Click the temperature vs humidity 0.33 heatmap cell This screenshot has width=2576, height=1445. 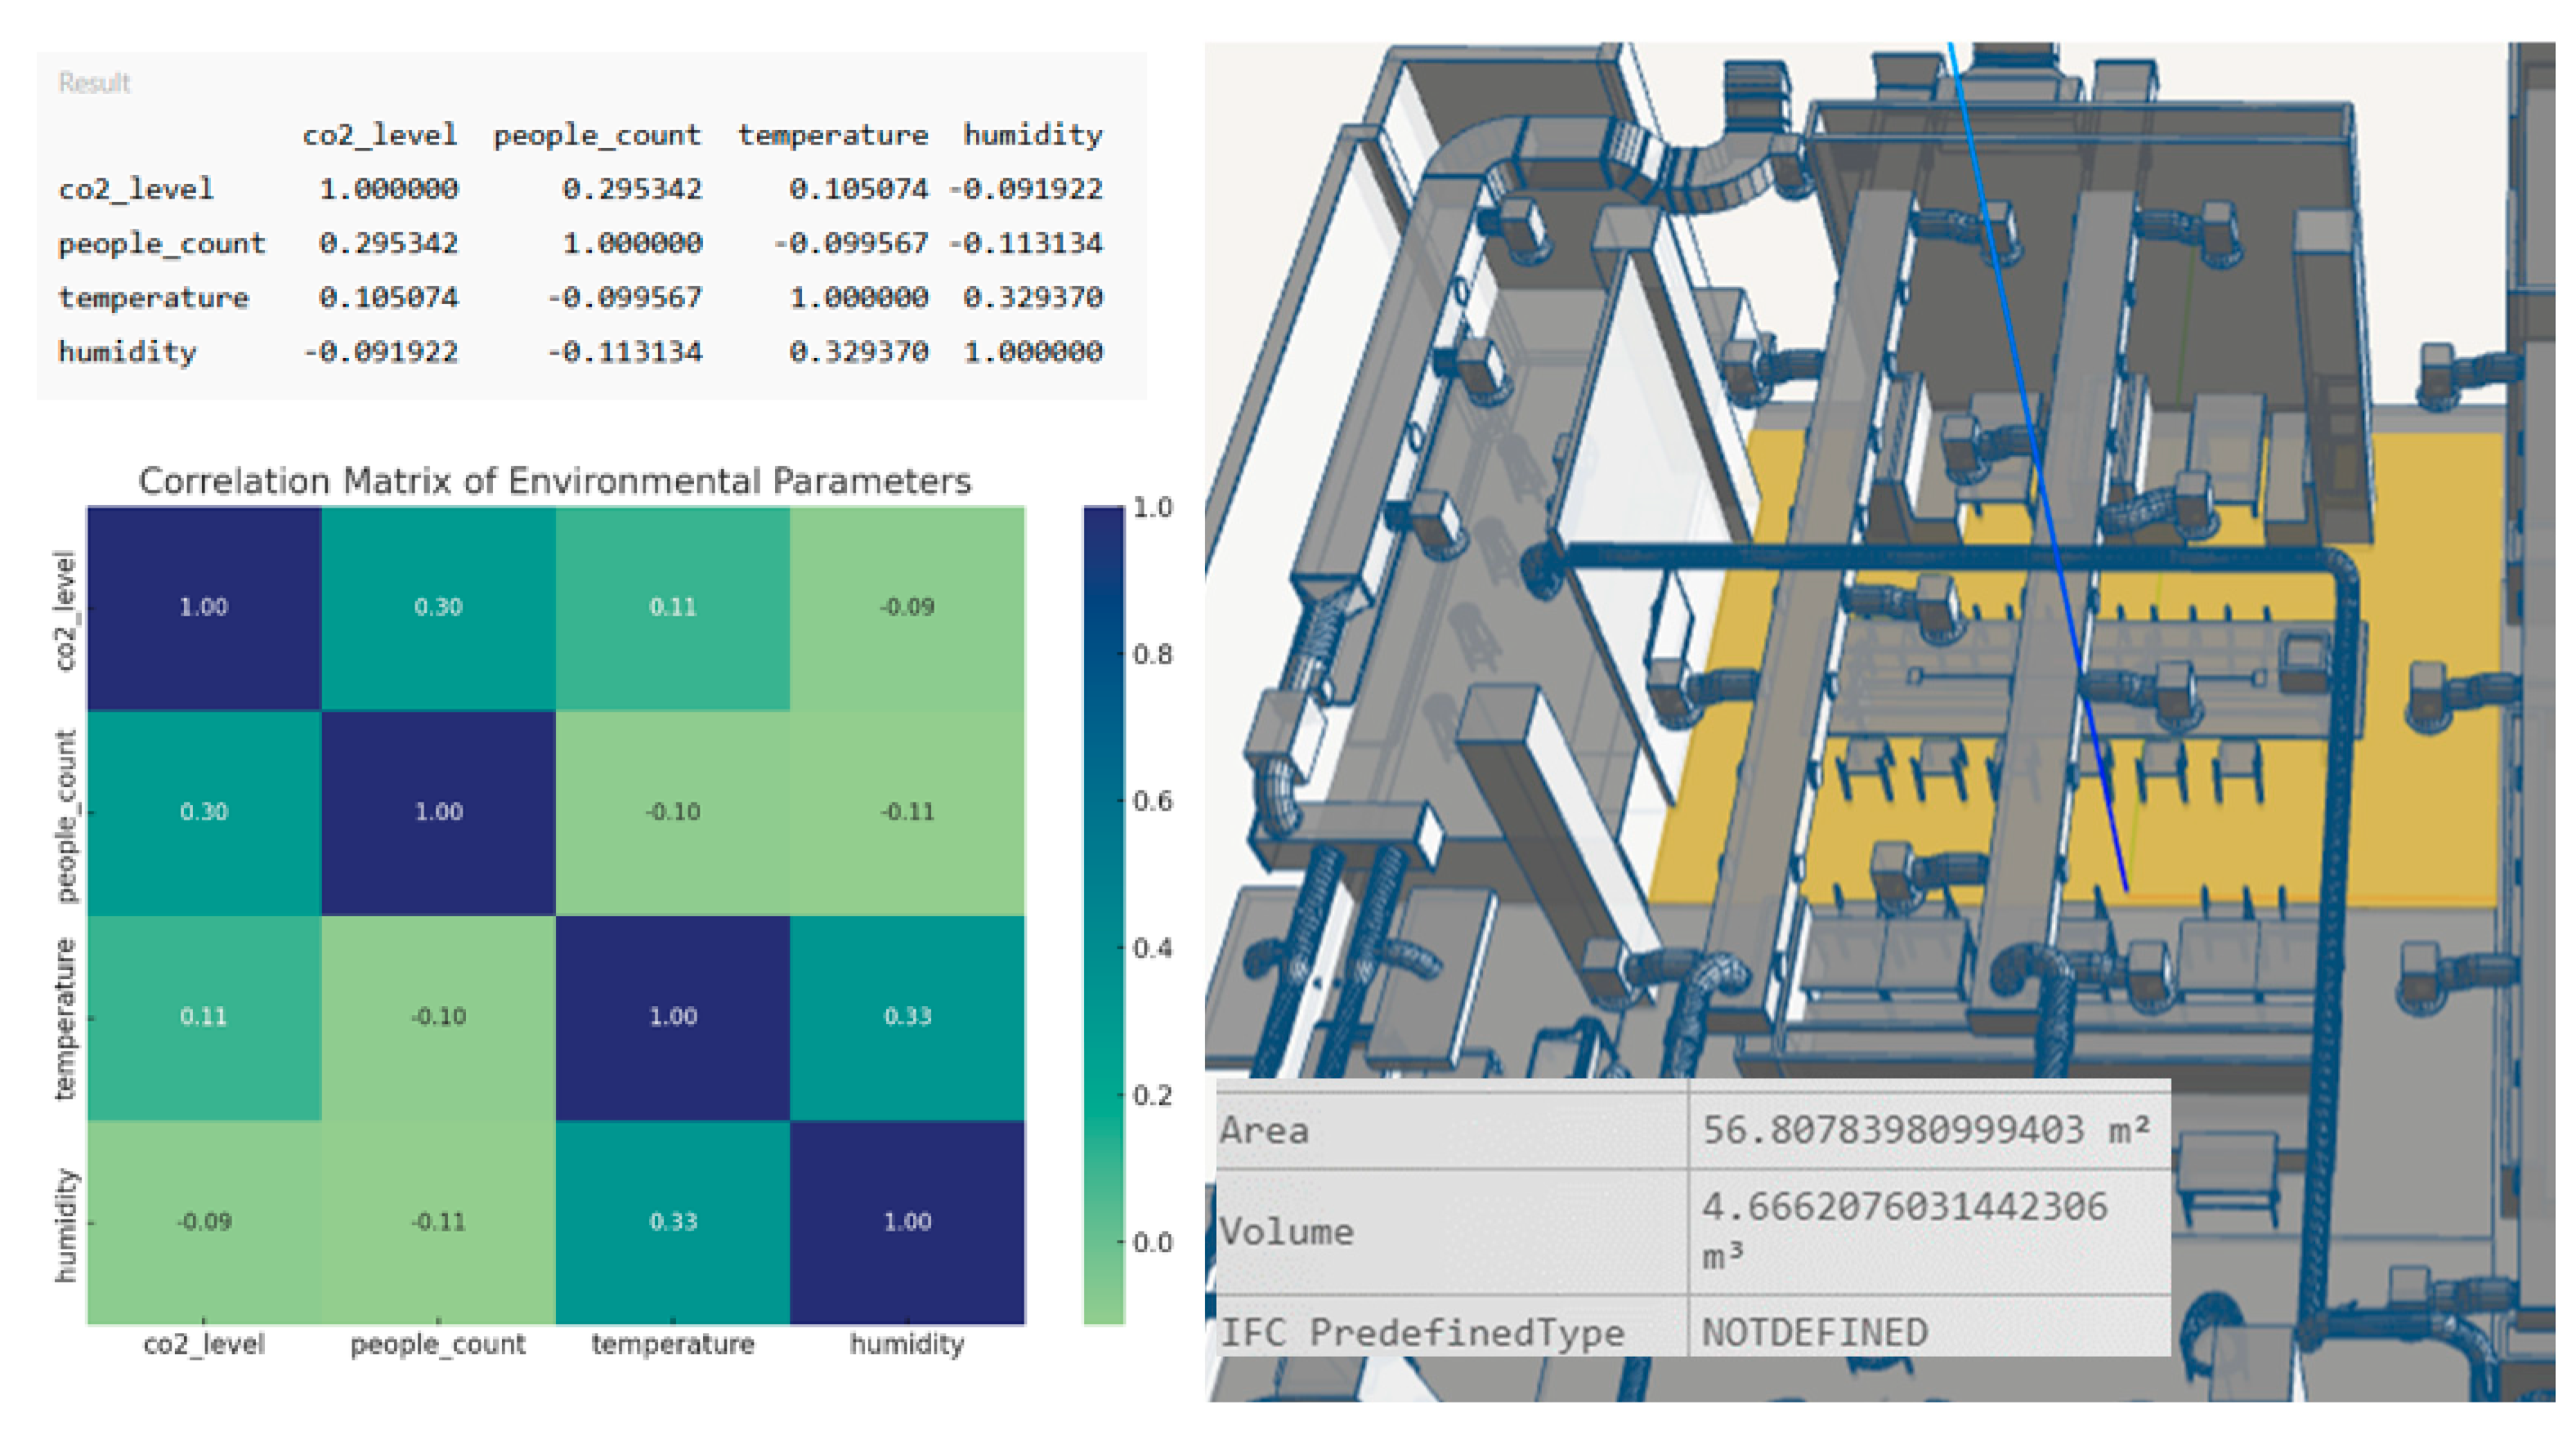click(x=907, y=1016)
